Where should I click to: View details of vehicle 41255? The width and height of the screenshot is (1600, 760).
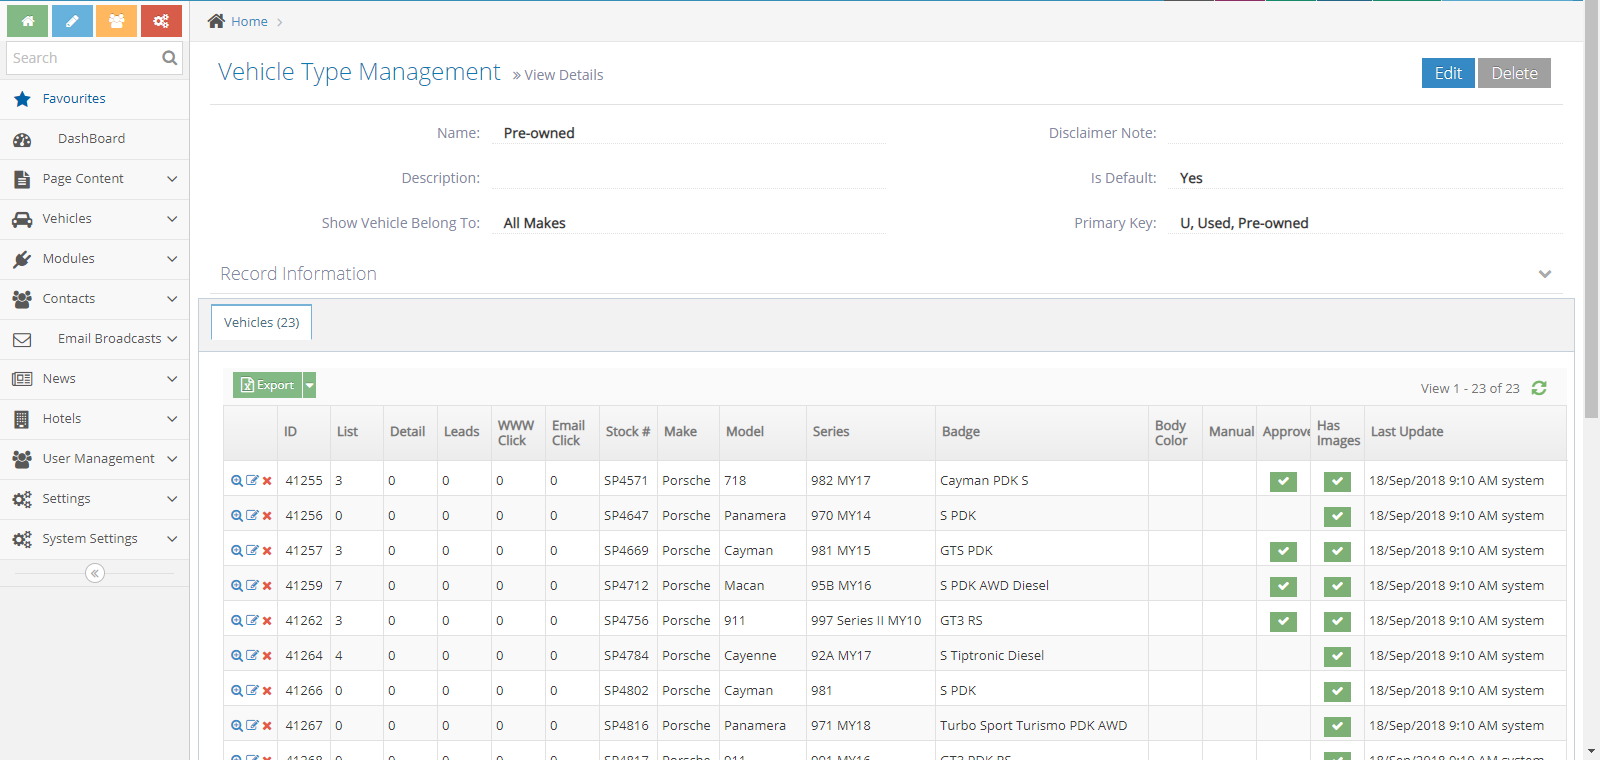[x=237, y=481]
